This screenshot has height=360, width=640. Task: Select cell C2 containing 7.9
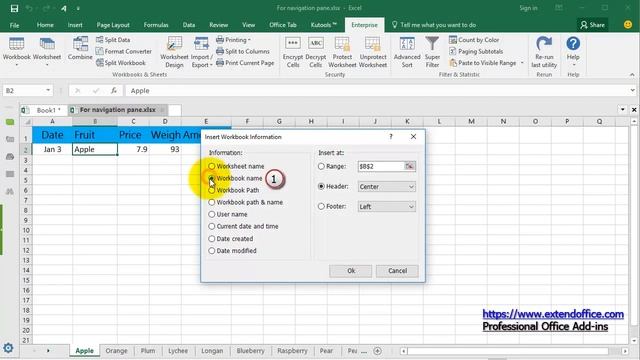[x=133, y=149]
